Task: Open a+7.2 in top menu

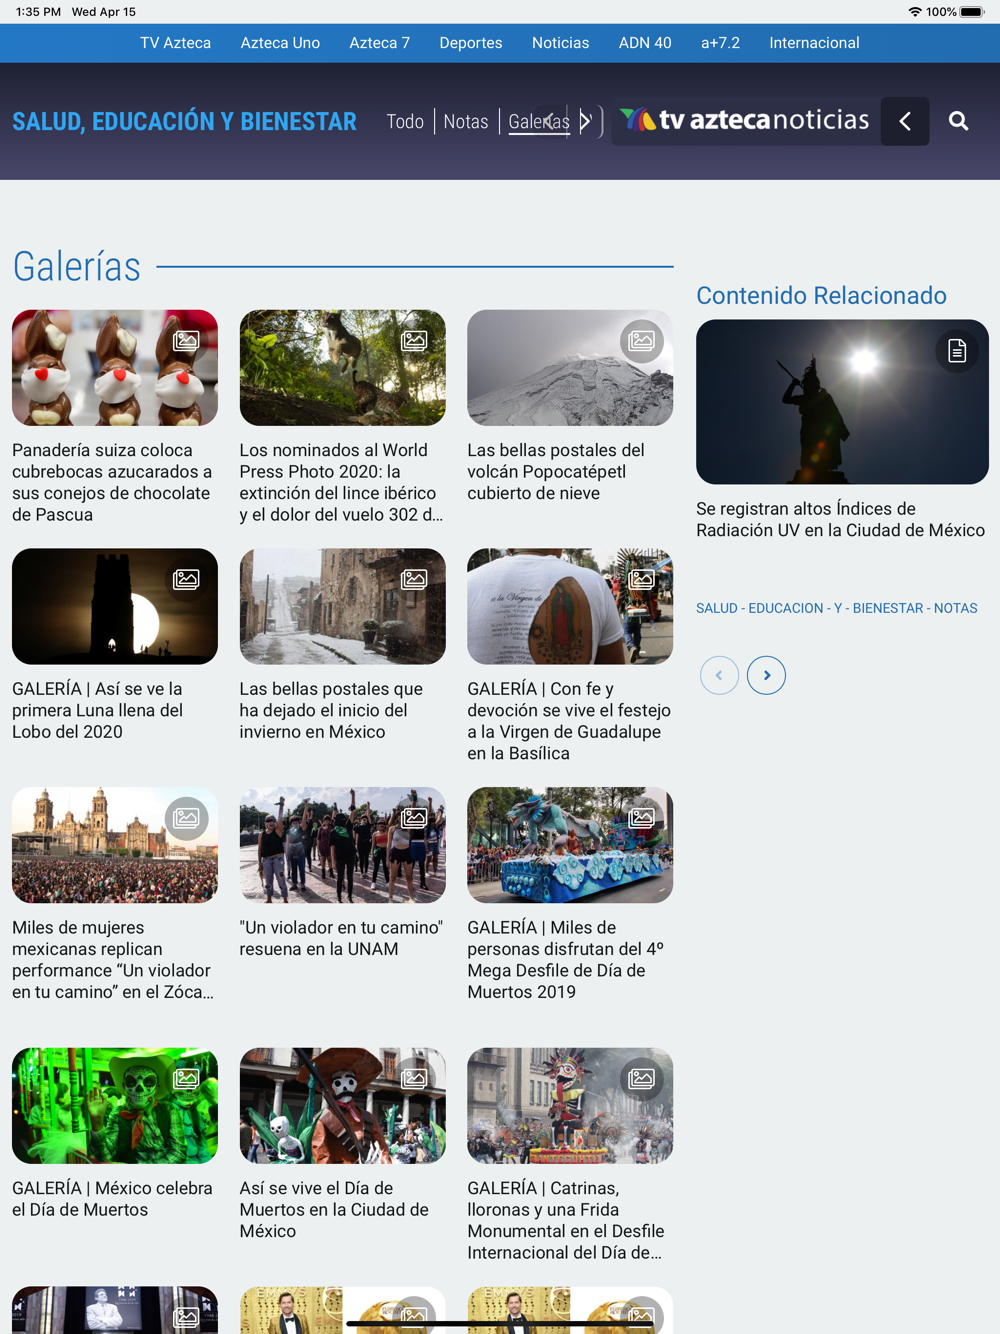Action: (720, 43)
